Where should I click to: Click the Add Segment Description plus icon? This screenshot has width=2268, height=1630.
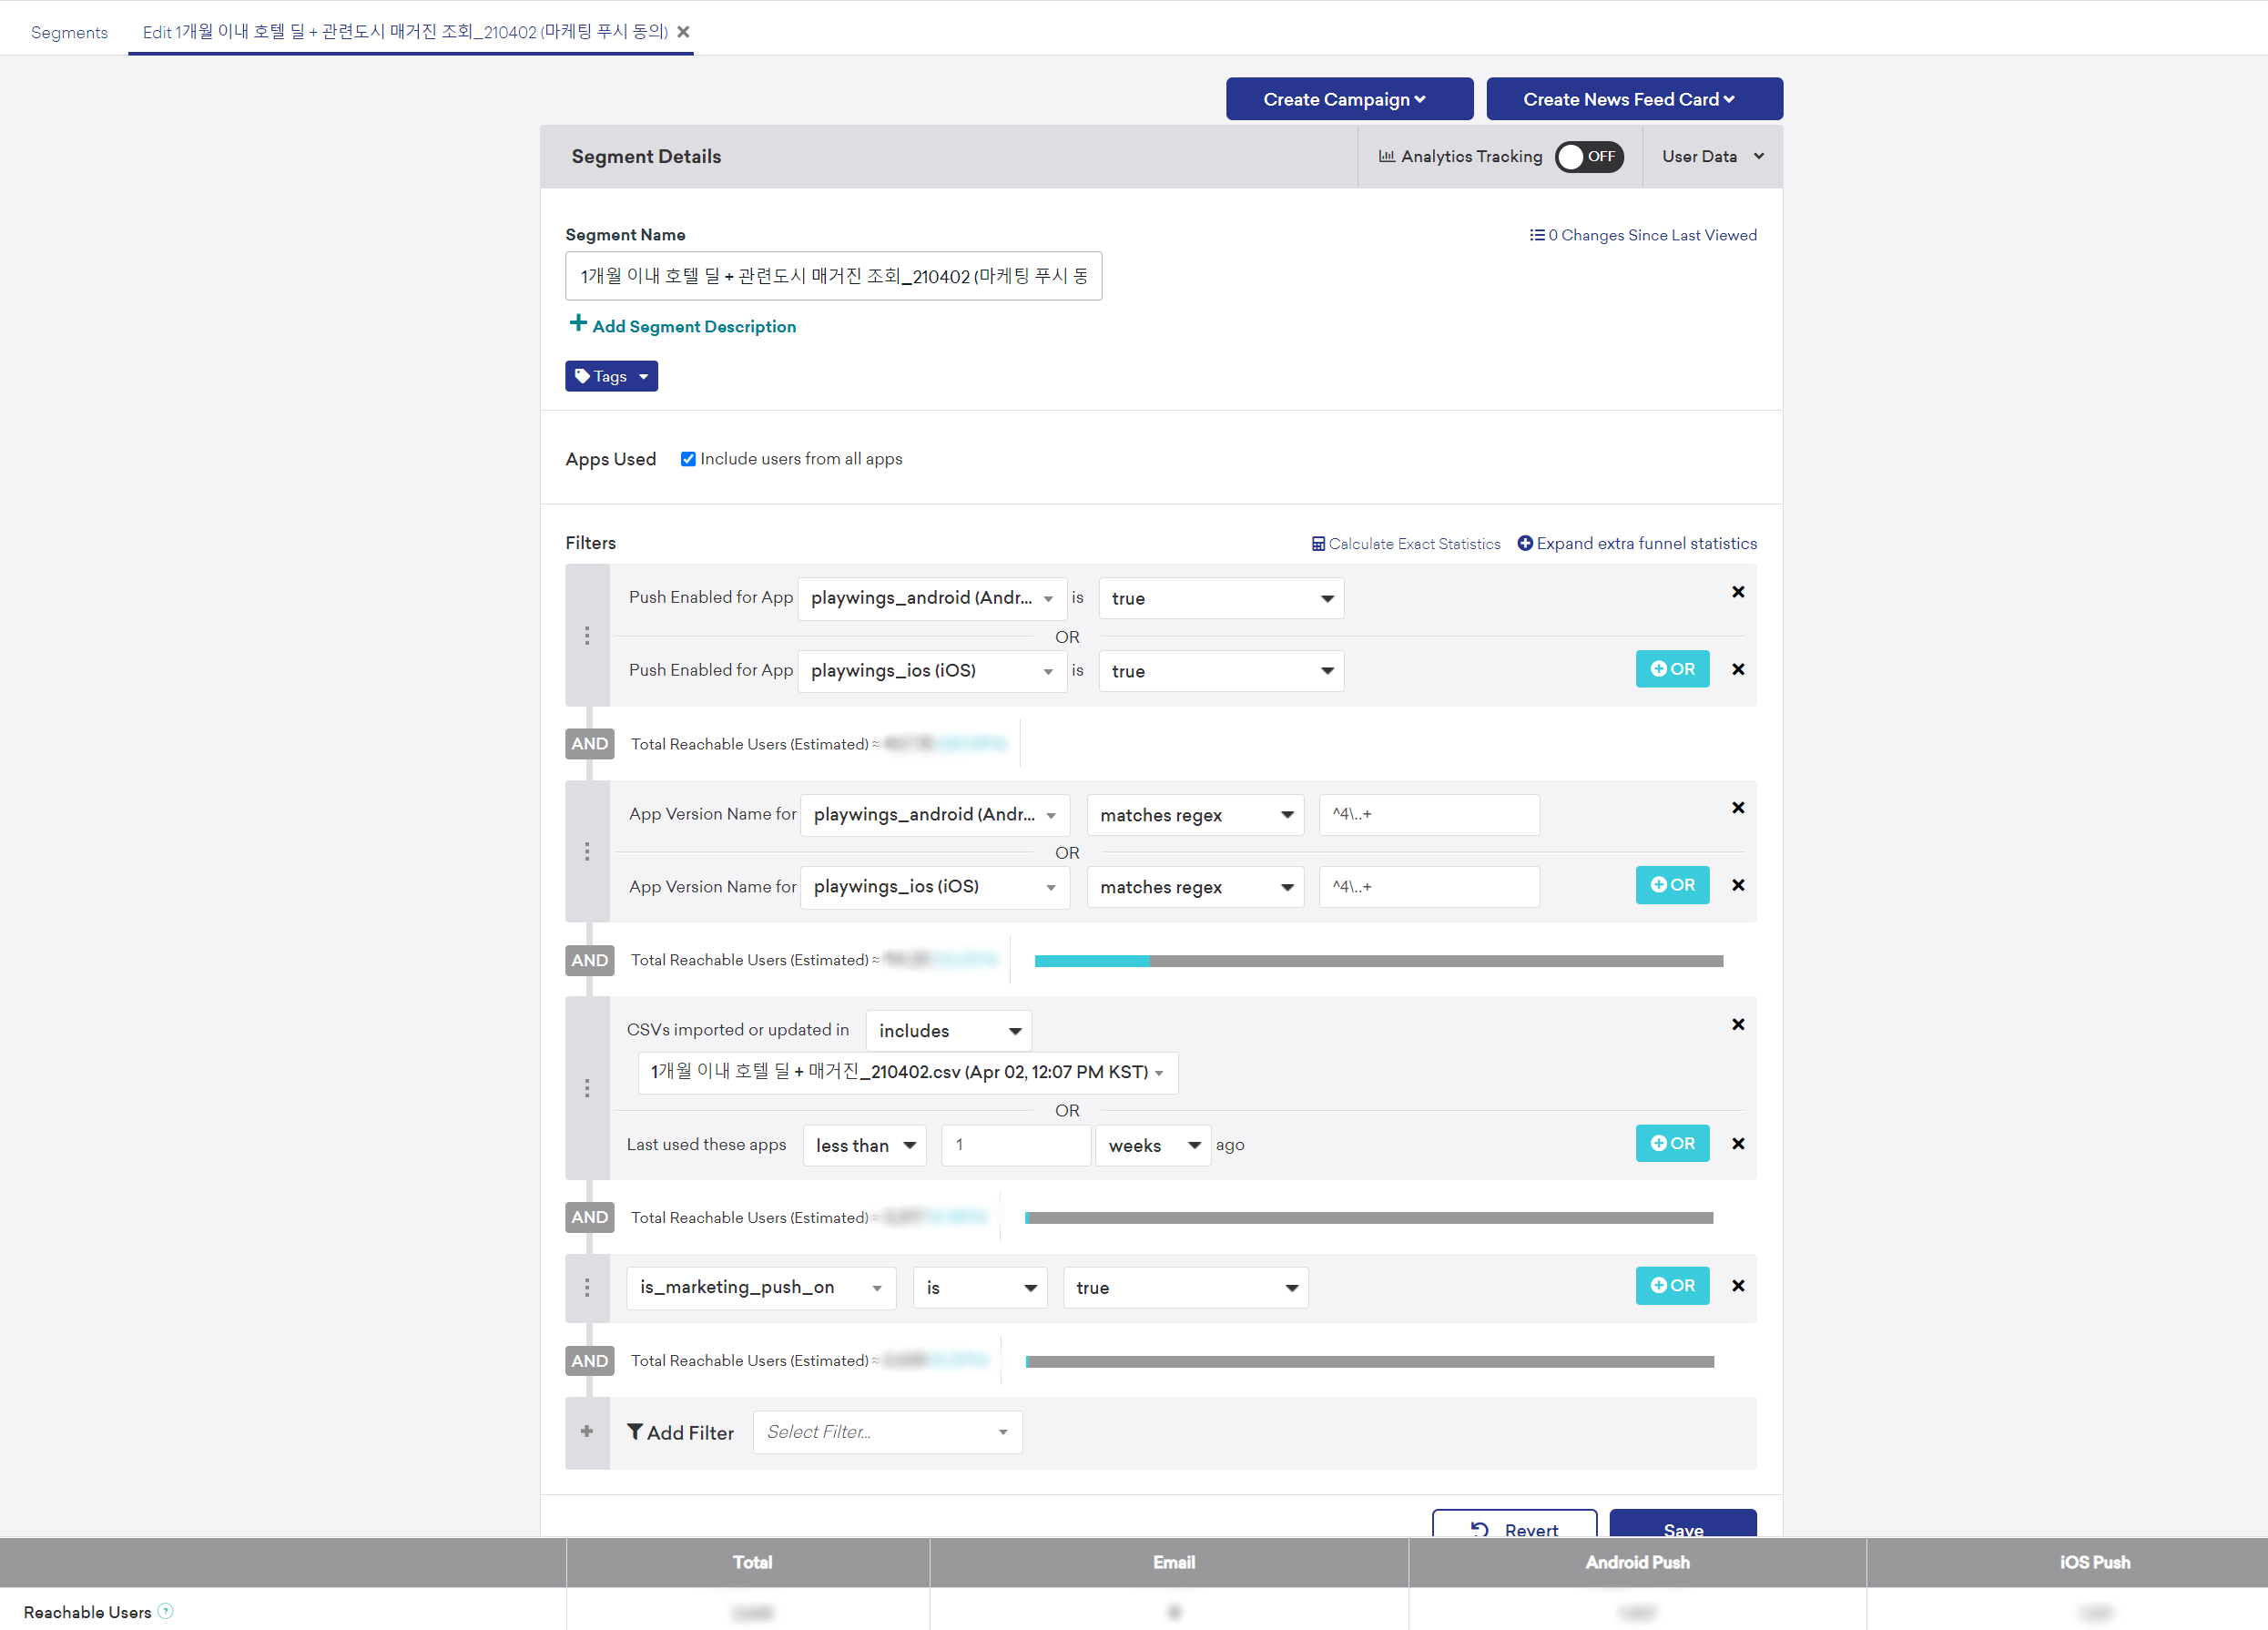578,323
